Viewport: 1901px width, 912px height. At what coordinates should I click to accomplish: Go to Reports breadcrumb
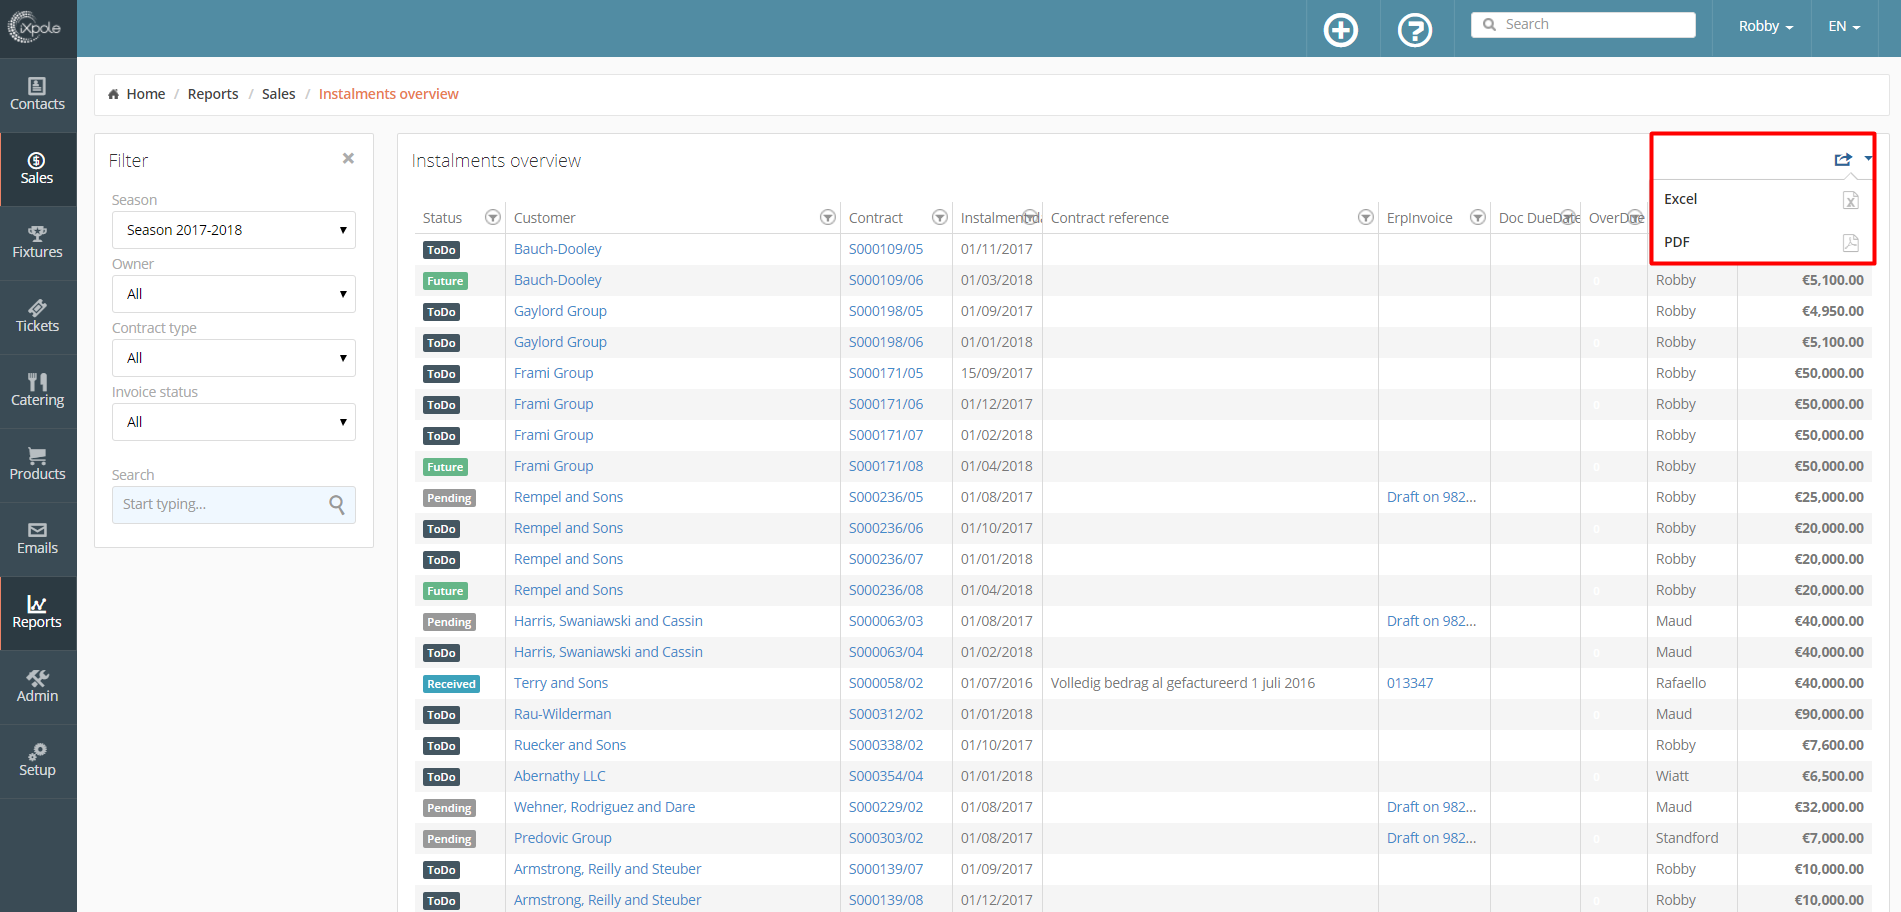click(x=213, y=94)
